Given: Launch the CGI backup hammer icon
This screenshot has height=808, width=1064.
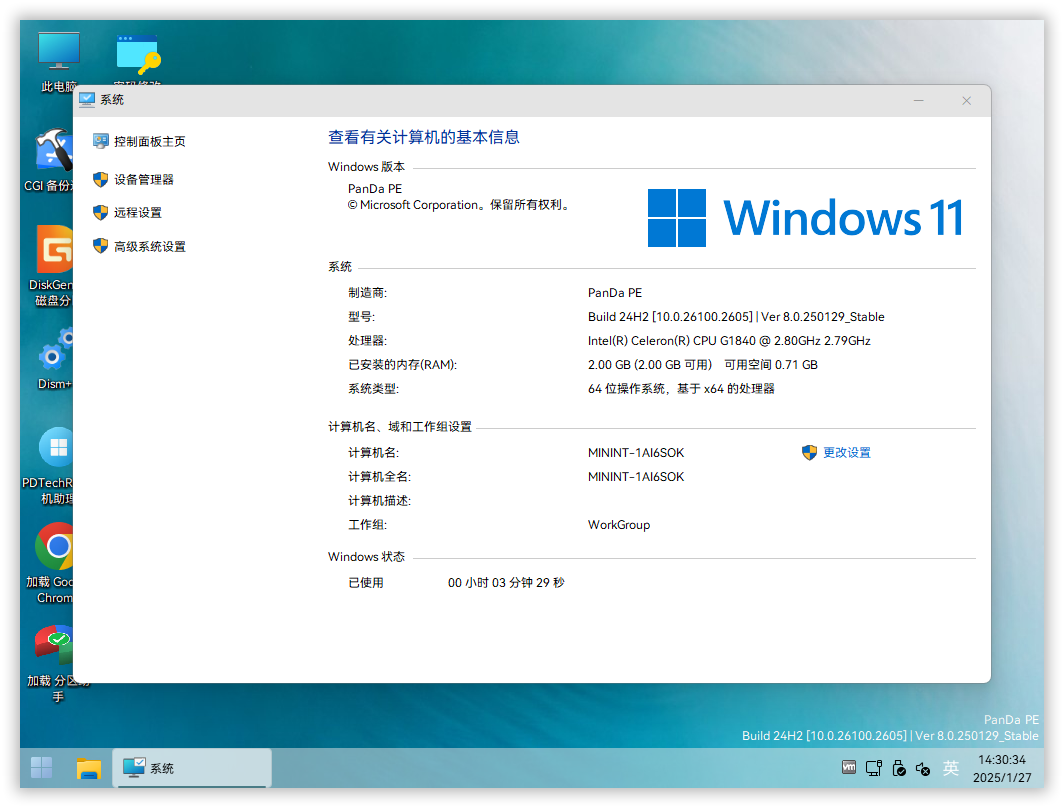Looking at the screenshot, I should [54, 150].
